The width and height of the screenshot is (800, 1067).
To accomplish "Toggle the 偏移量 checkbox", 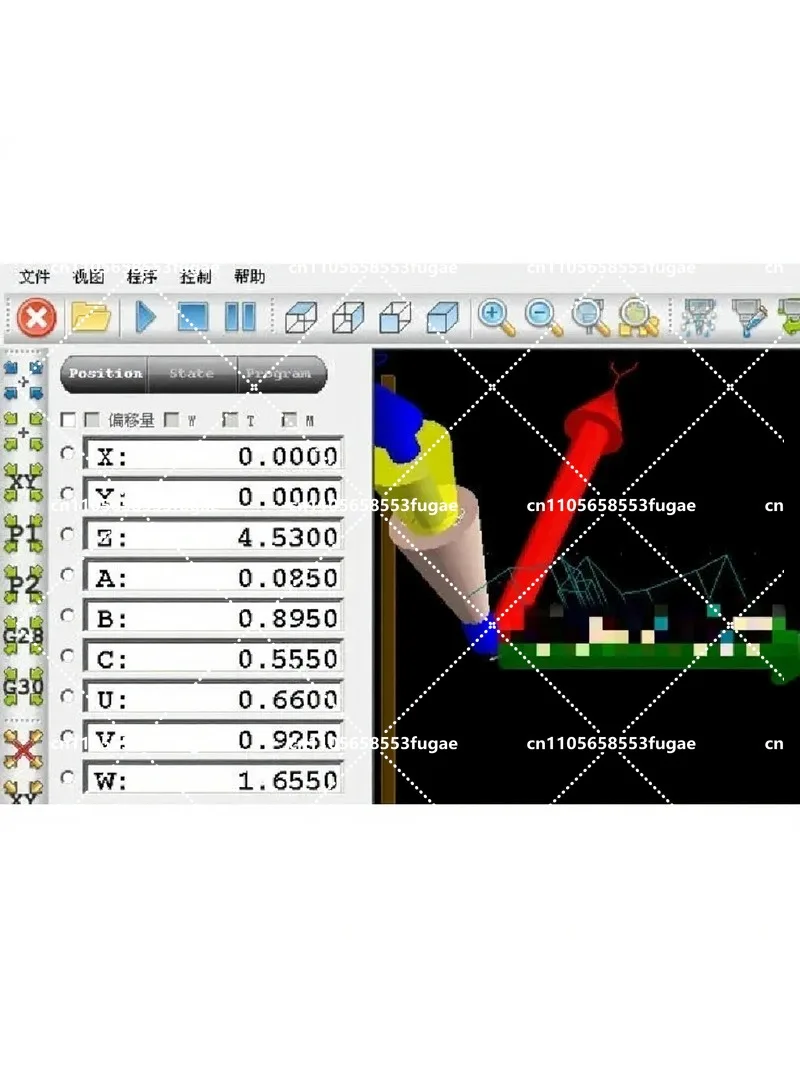I will pyautogui.click(x=92, y=420).
